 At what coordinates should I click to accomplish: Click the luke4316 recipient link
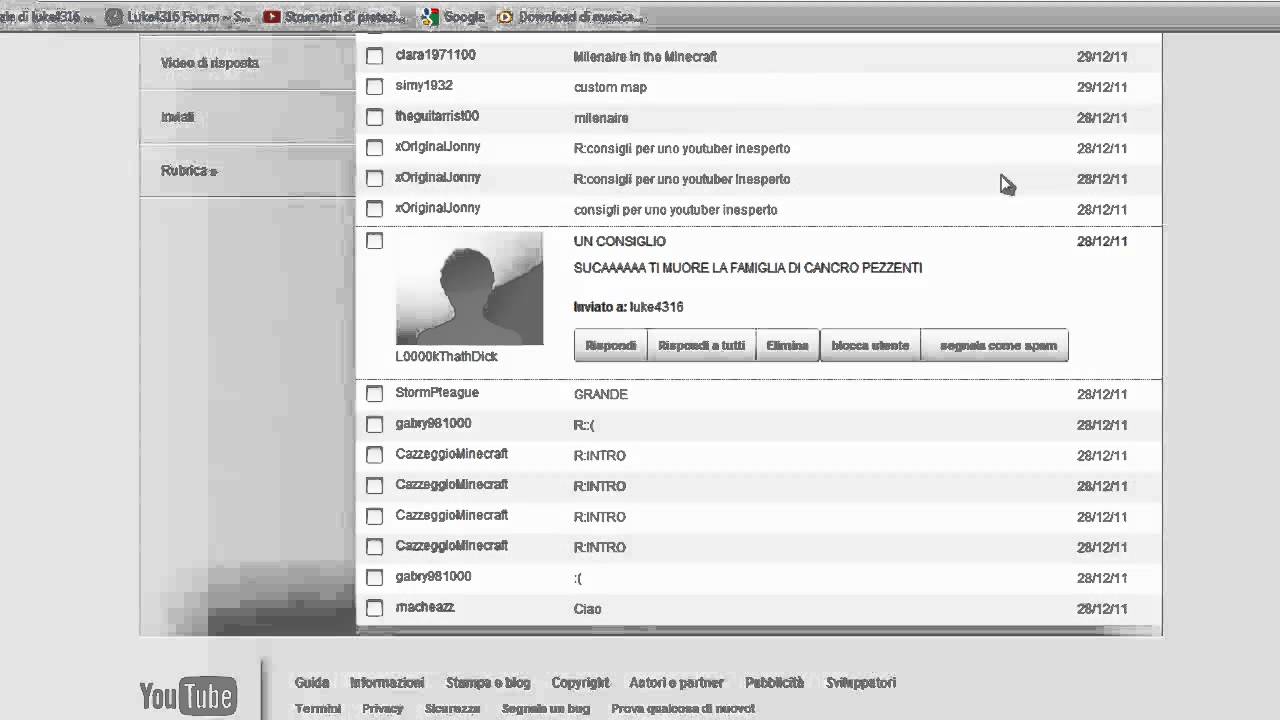tap(656, 307)
